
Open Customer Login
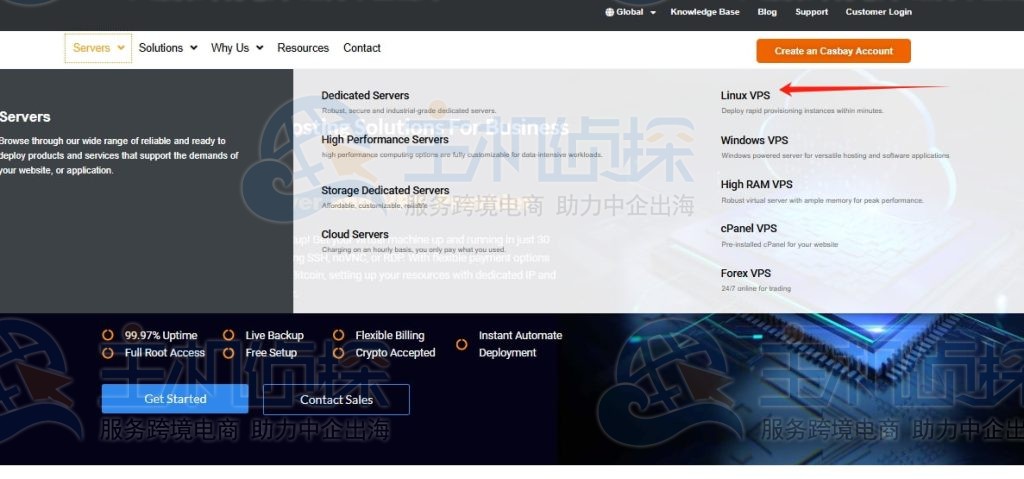tap(878, 12)
